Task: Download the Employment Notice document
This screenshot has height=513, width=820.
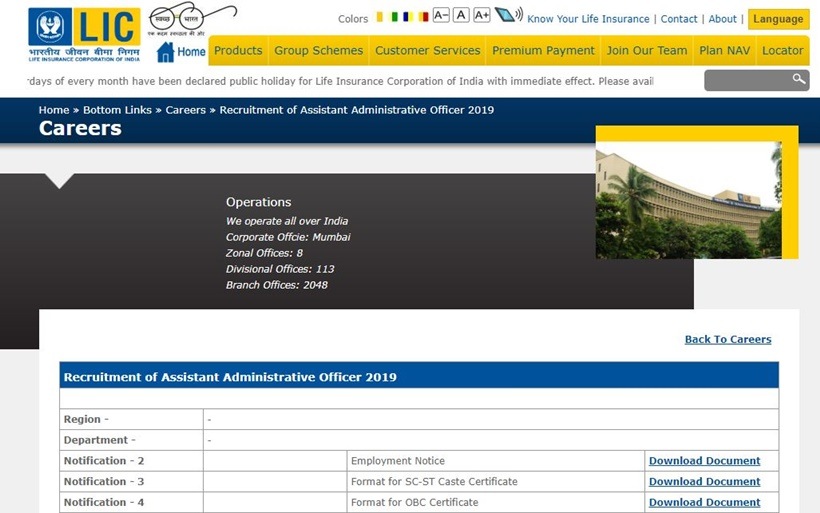Action: 704,461
